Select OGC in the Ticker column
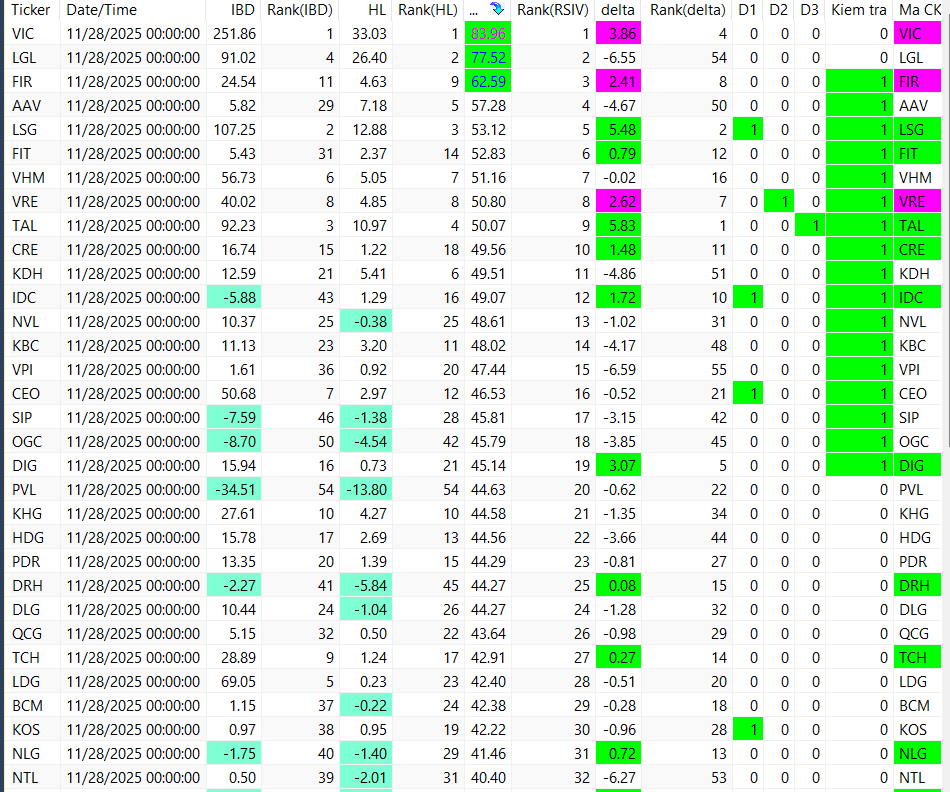950x792 pixels. (27, 442)
